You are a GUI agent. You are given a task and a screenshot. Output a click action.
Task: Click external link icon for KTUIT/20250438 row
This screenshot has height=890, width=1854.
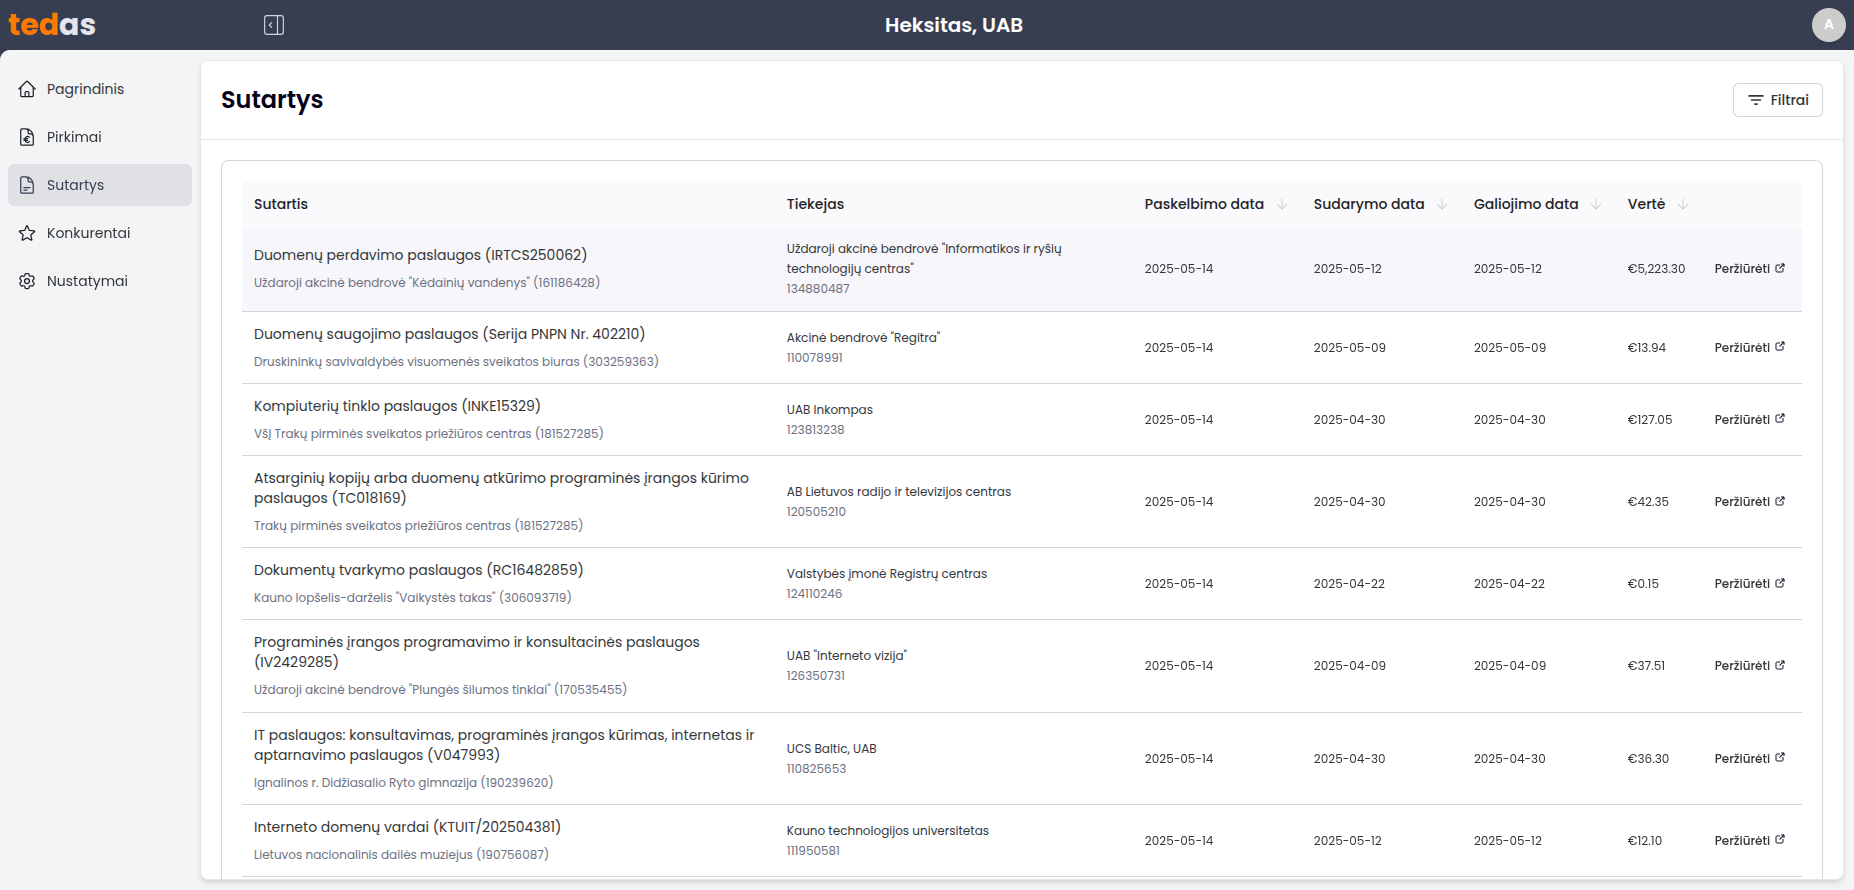pos(1780,840)
